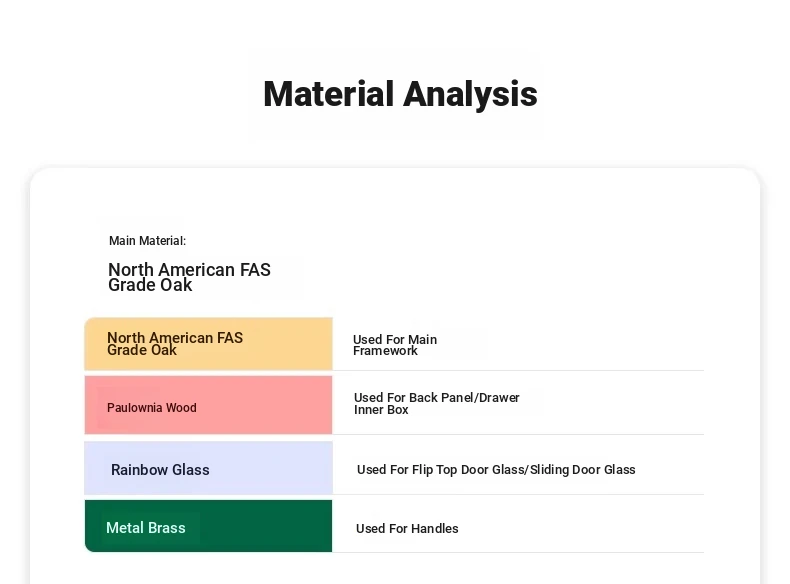The height and width of the screenshot is (584, 790).
Task: Click "Sliding Door Glass" in the glass row
Action: 583,470
